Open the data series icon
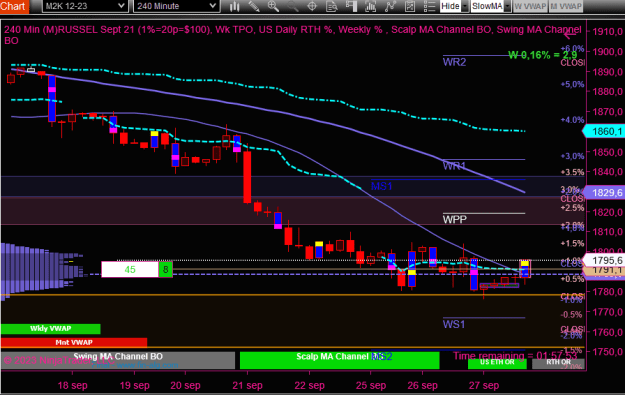The image size is (625, 395). pyautogui.click(x=371, y=6)
